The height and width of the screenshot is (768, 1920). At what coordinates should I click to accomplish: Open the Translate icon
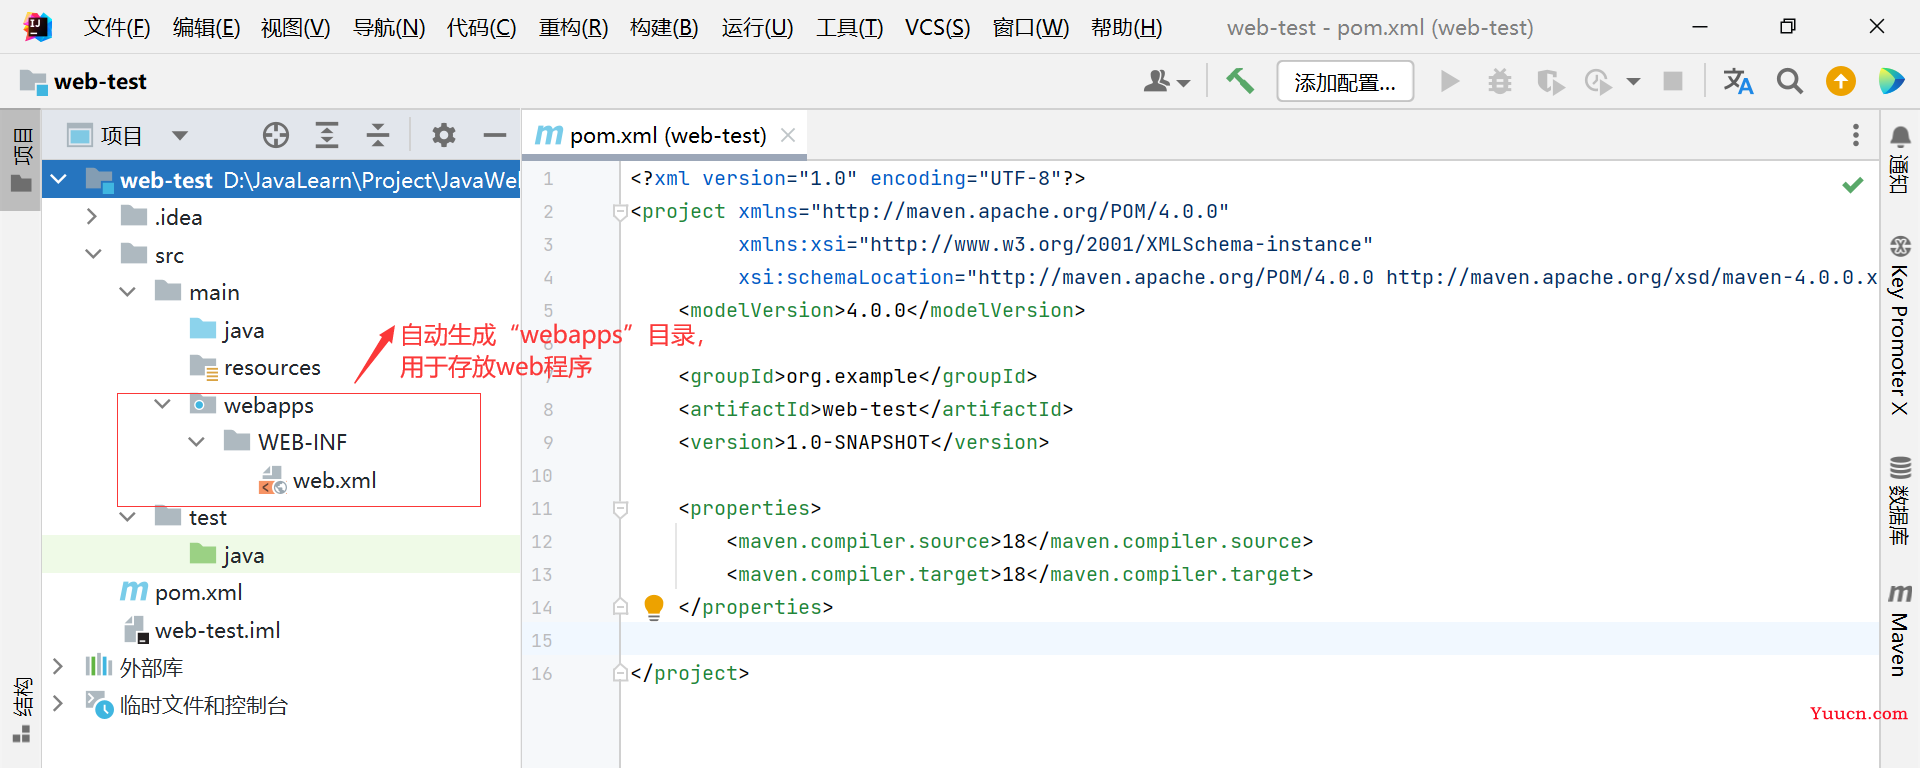click(x=1738, y=81)
